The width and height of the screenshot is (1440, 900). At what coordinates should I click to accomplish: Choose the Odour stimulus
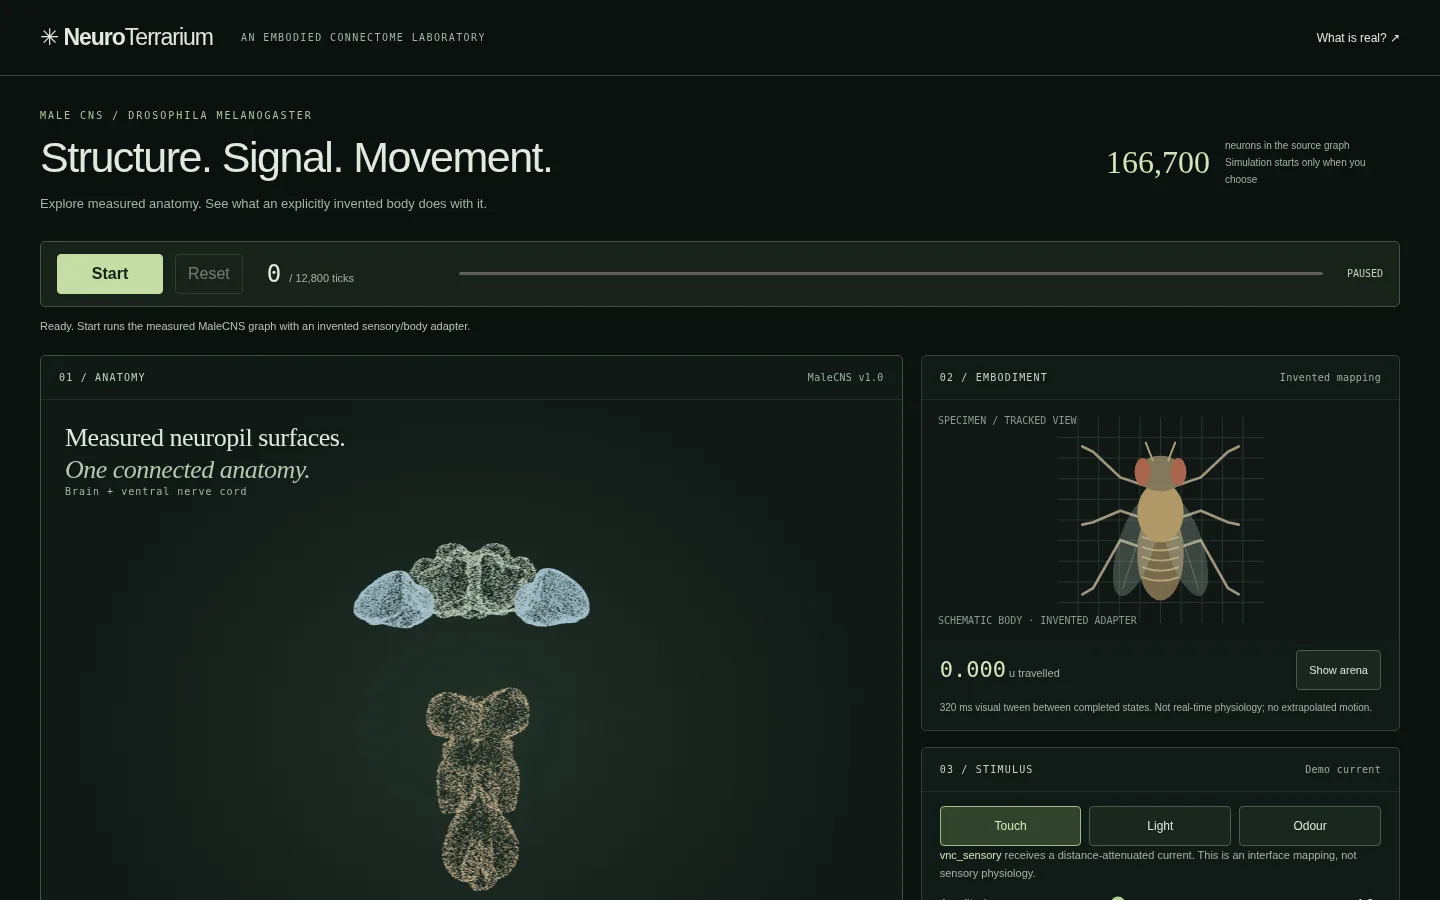(x=1310, y=826)
